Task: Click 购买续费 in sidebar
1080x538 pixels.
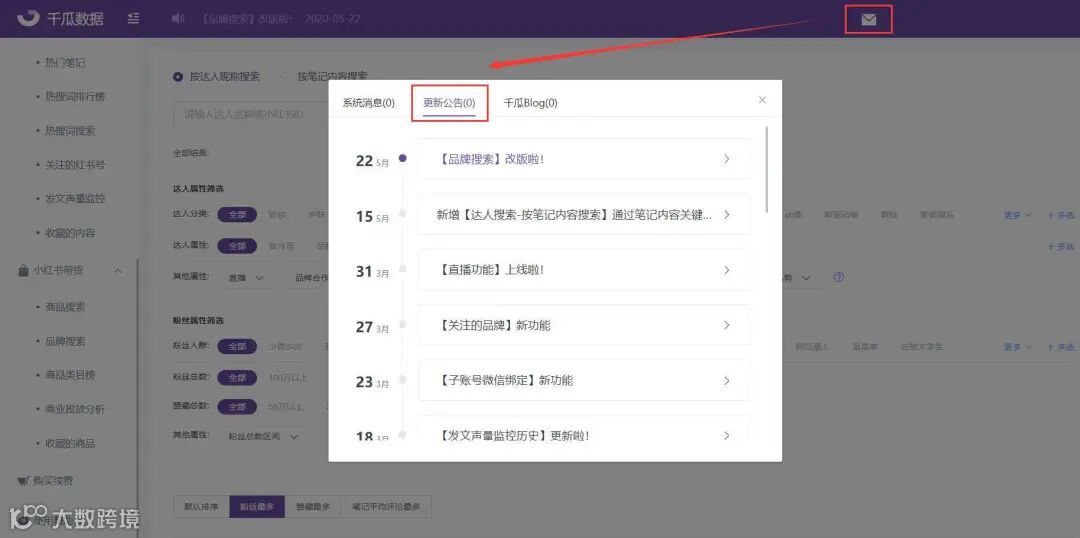Action: (x=52, y=480)
